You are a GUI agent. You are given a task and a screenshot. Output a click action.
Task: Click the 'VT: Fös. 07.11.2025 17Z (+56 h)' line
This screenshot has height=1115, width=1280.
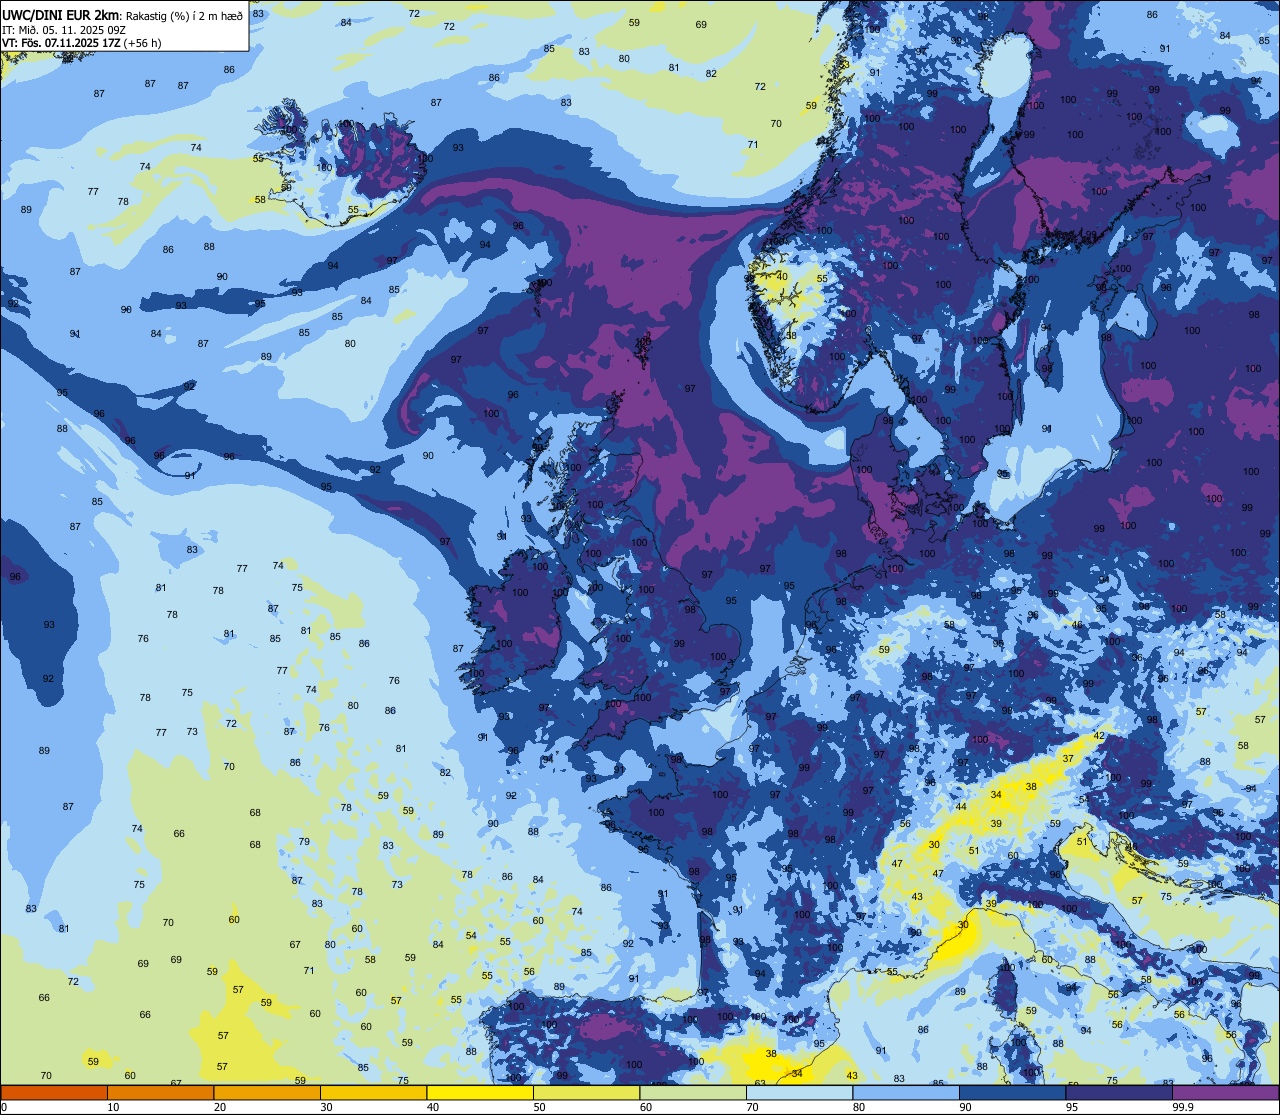(x=82, y=43)
